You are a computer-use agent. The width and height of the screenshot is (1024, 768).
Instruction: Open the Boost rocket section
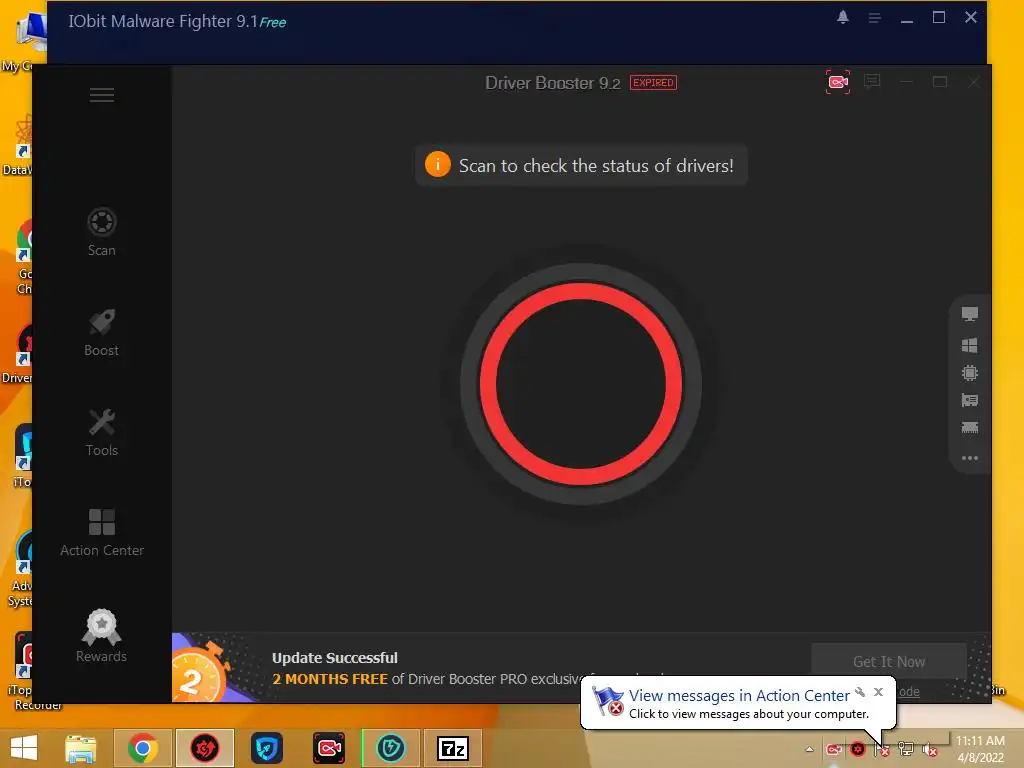pyautogui.click(x=102, y=332)
